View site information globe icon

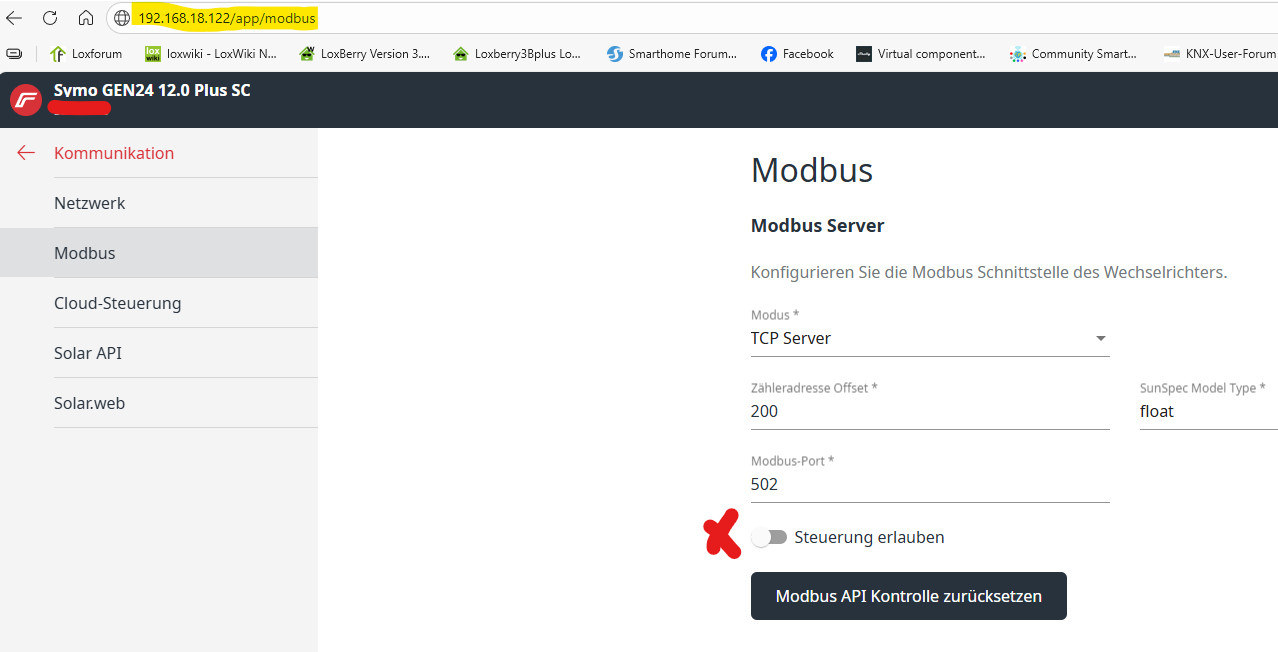coord(122,18)
